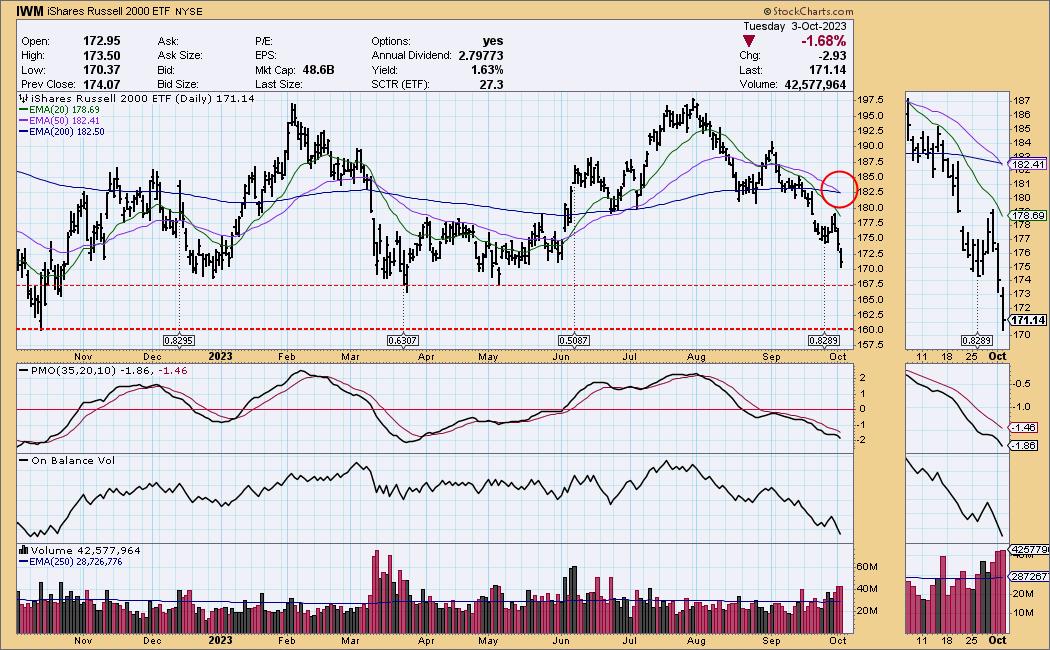Click the -1.86 PMO flag in zoom panel
The height and width of the screenshot is (650, 1050).
pyautogui.click(x=1025, y=445)
